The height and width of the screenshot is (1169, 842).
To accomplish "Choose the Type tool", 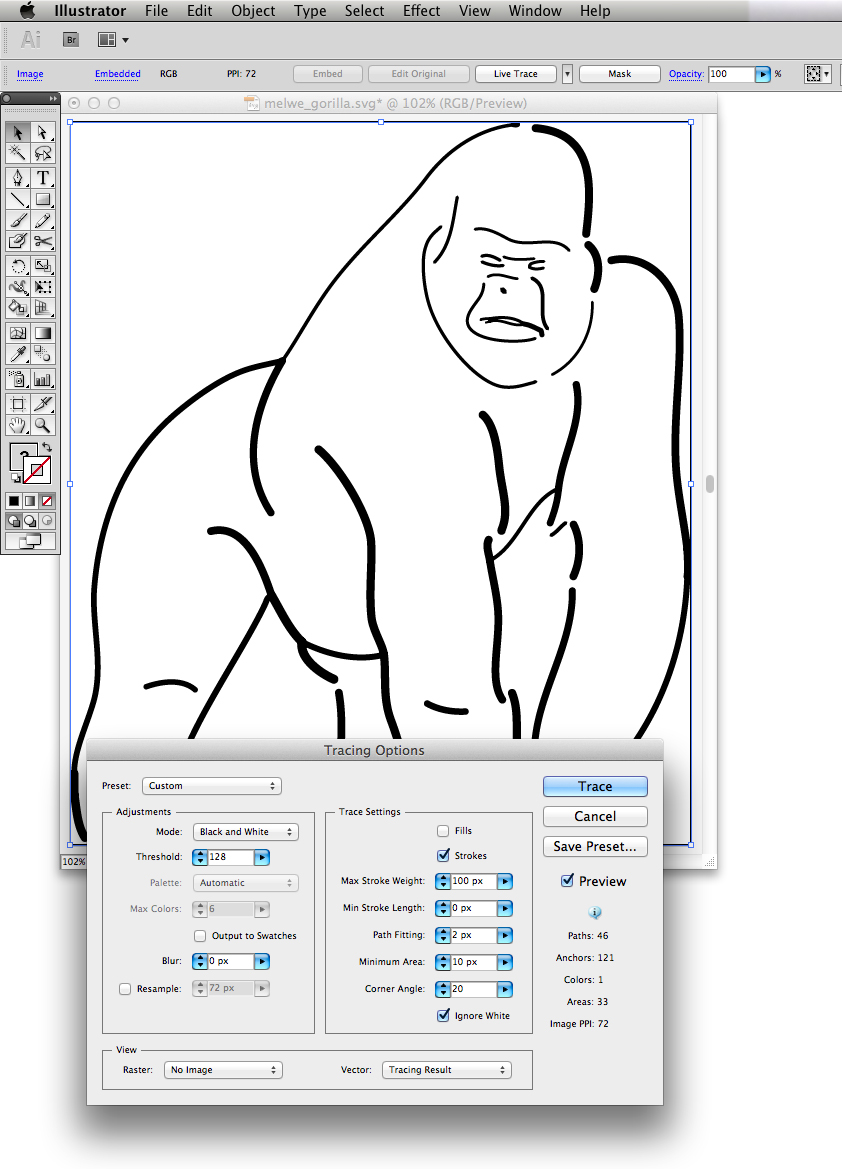I will tap(42, 177).
